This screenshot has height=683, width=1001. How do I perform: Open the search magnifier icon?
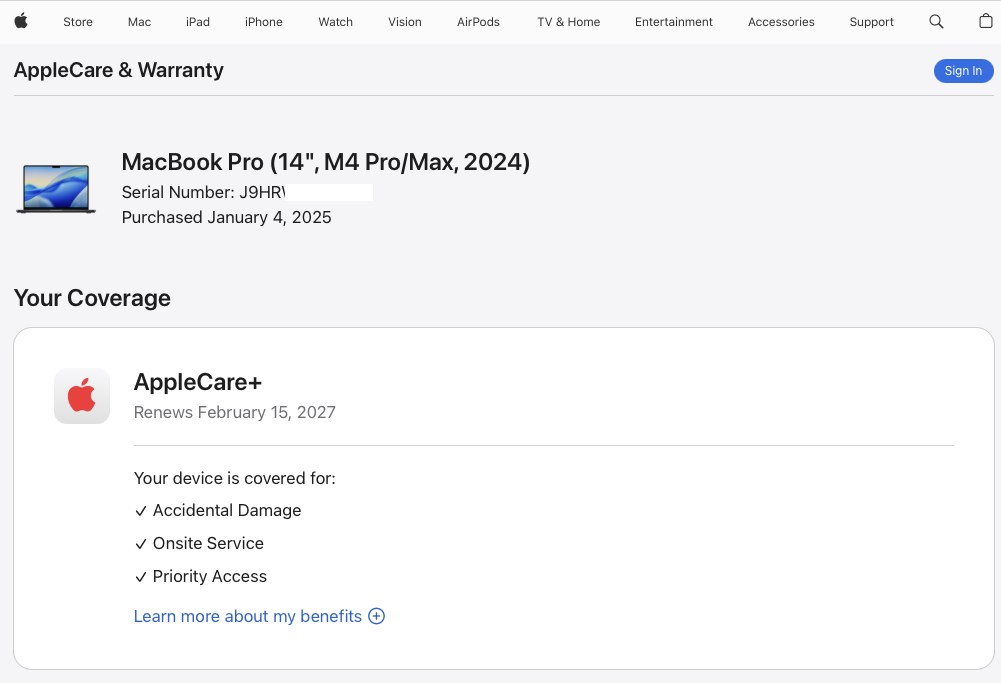coord(936,22)
